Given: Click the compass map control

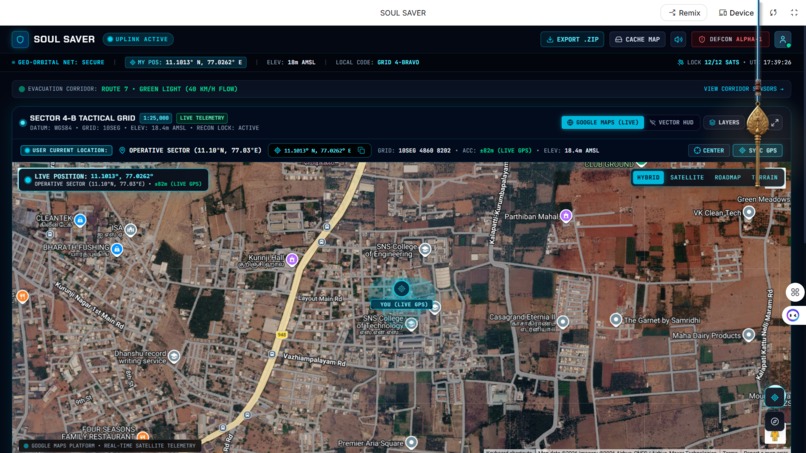Looking at the screenshot, I should (x=775, y=422).
